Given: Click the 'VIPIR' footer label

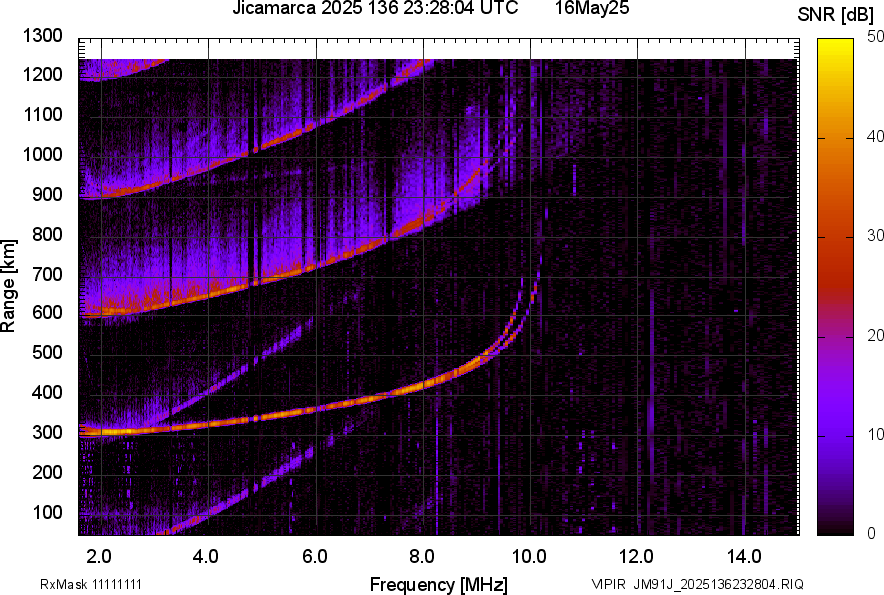Looking at the screenshot, I should coord(608,584).
